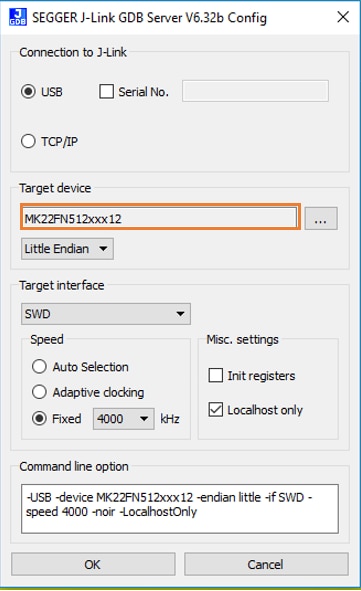361x591 pixels.
Task: Click the Serial No. text field
Action: tap(255, 91)
